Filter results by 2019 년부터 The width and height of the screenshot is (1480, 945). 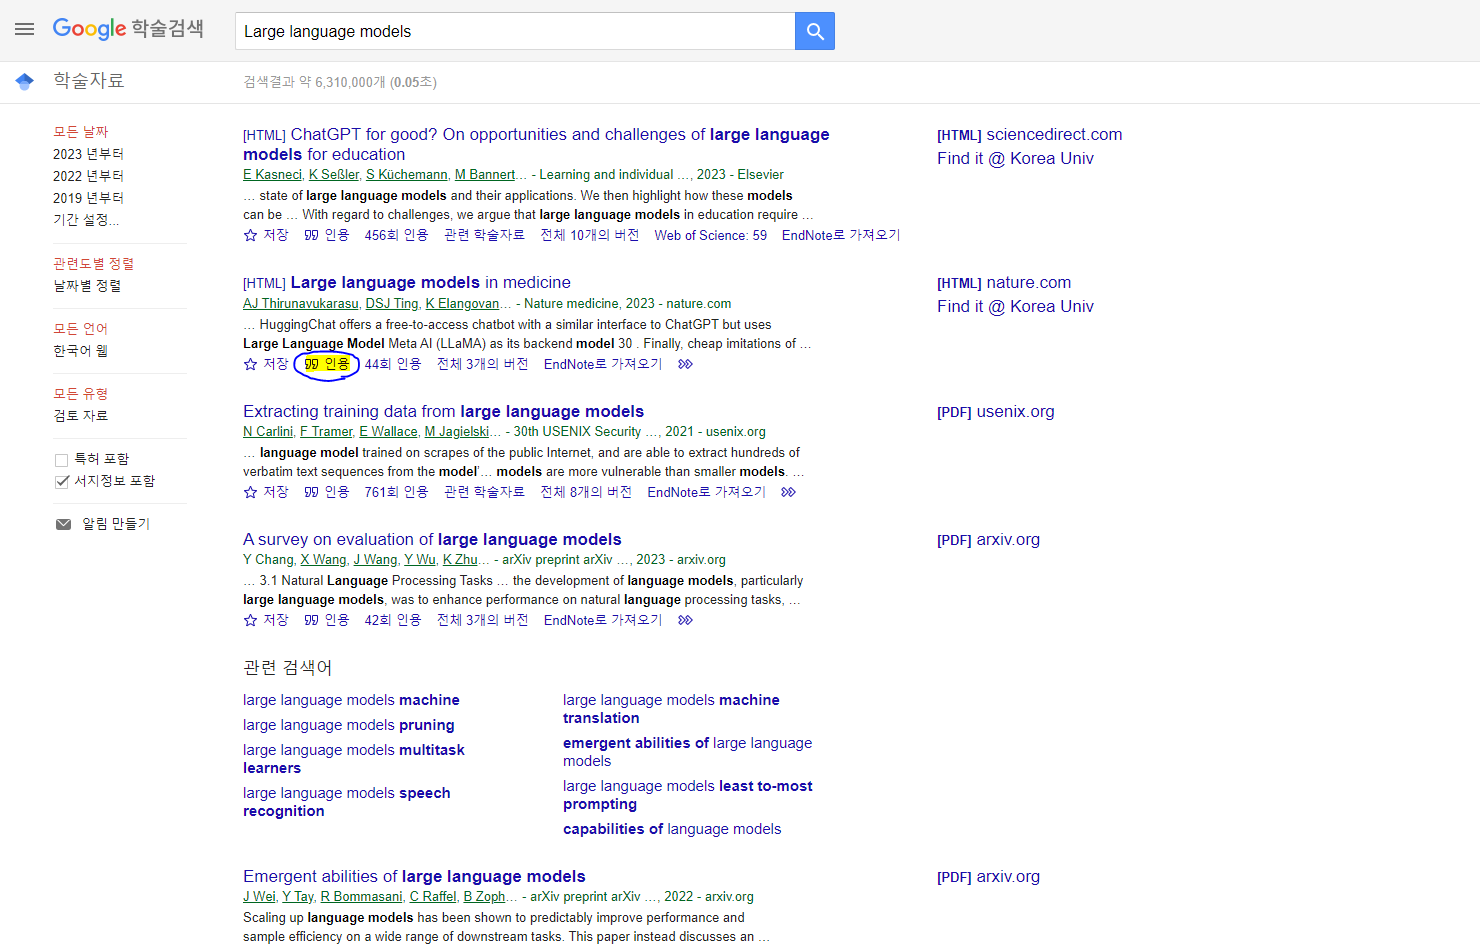pos(88,198)
